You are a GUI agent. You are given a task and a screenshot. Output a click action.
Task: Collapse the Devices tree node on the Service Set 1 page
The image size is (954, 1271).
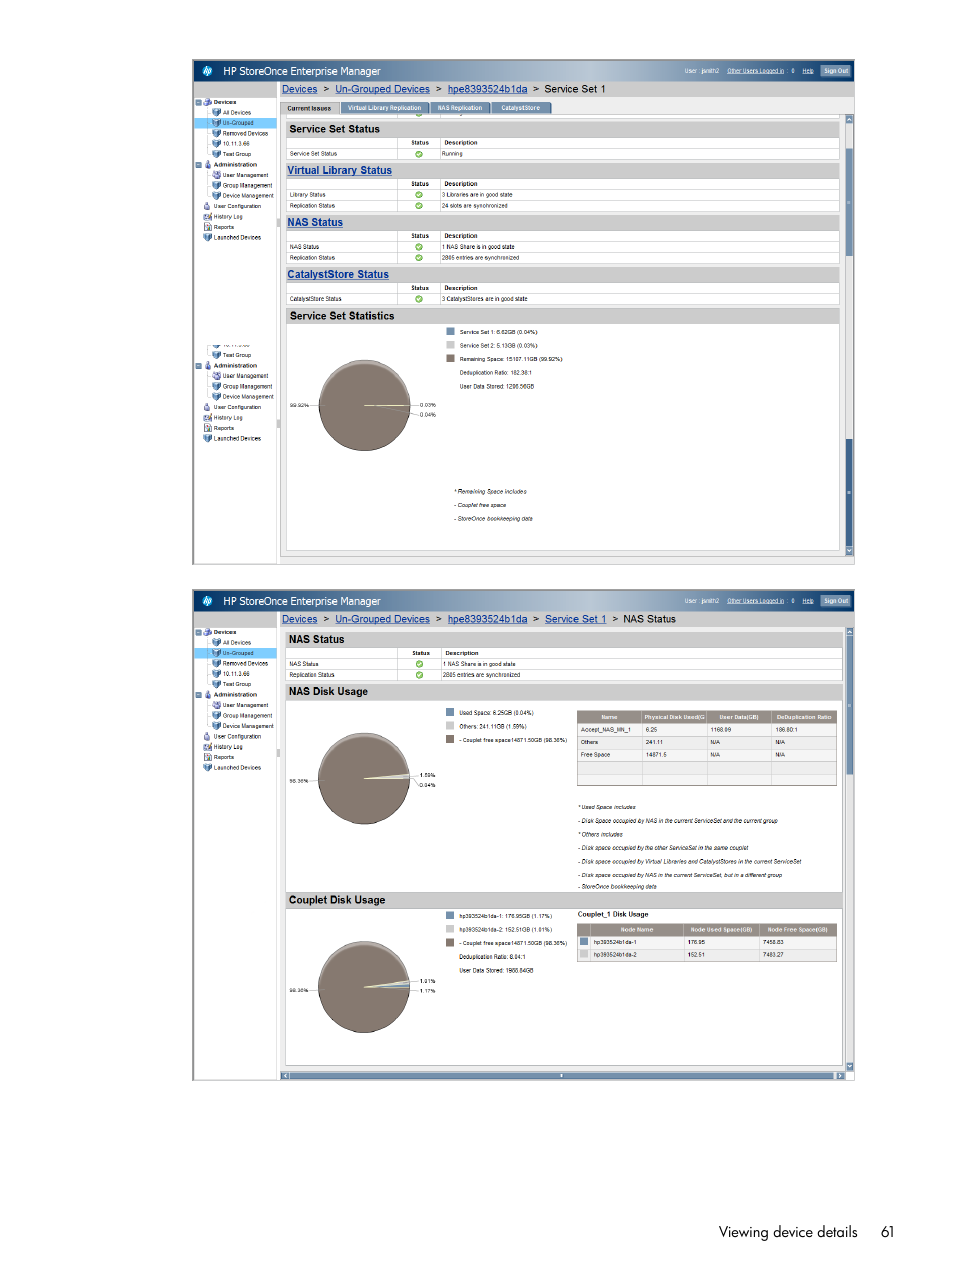tap(198, 102)
